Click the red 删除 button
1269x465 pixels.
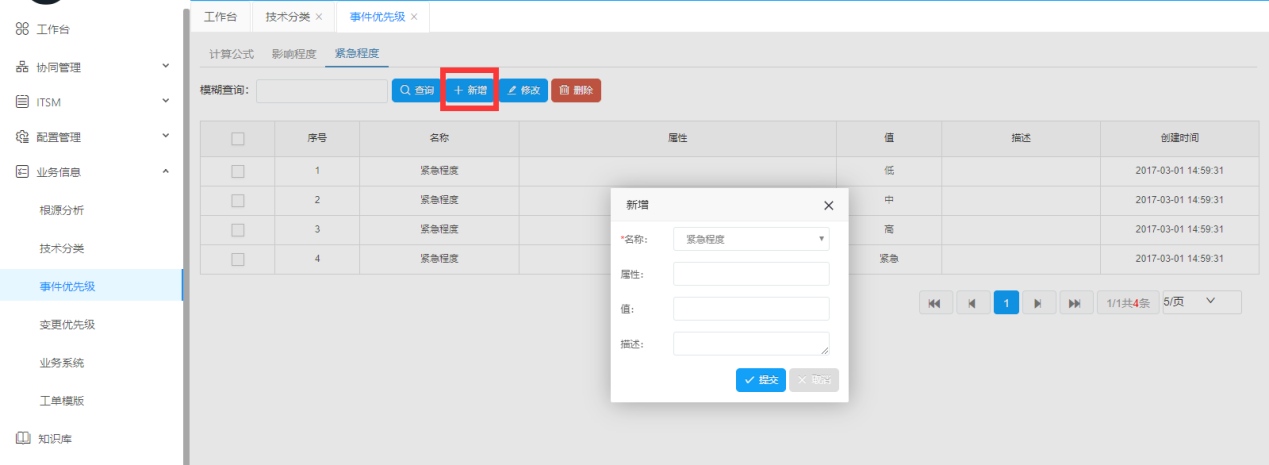[x=576, y=91]
